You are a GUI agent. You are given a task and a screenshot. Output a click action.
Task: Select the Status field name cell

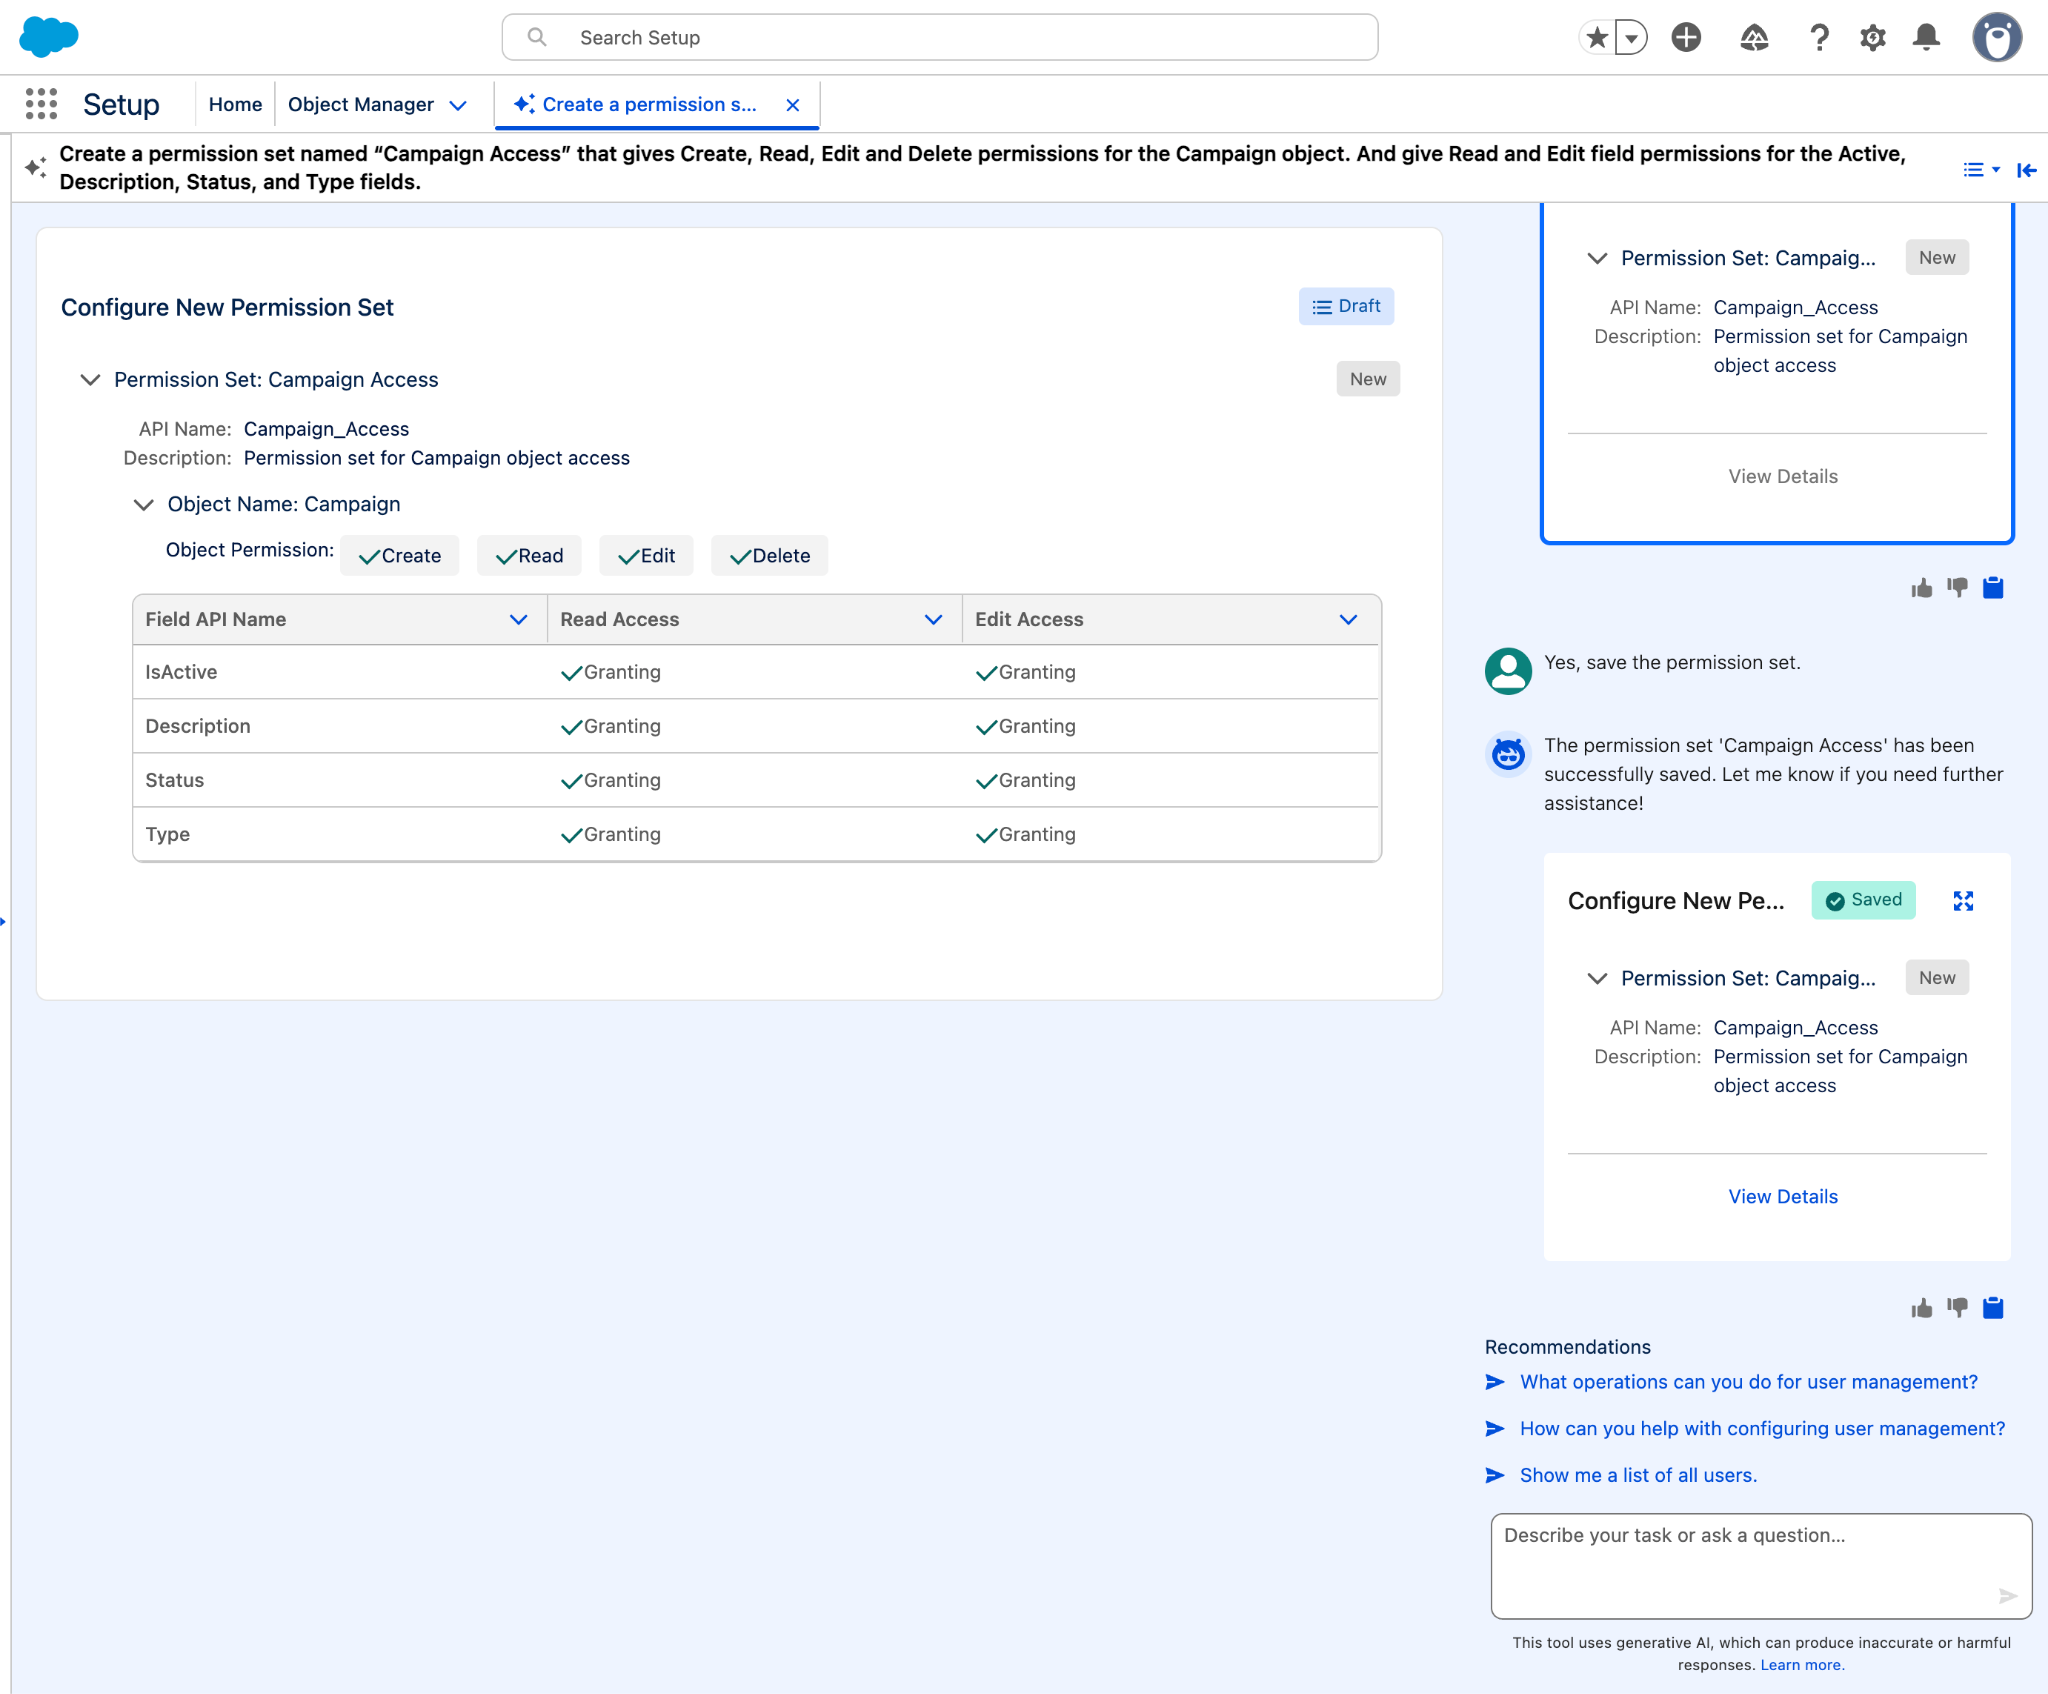[340, 781]
